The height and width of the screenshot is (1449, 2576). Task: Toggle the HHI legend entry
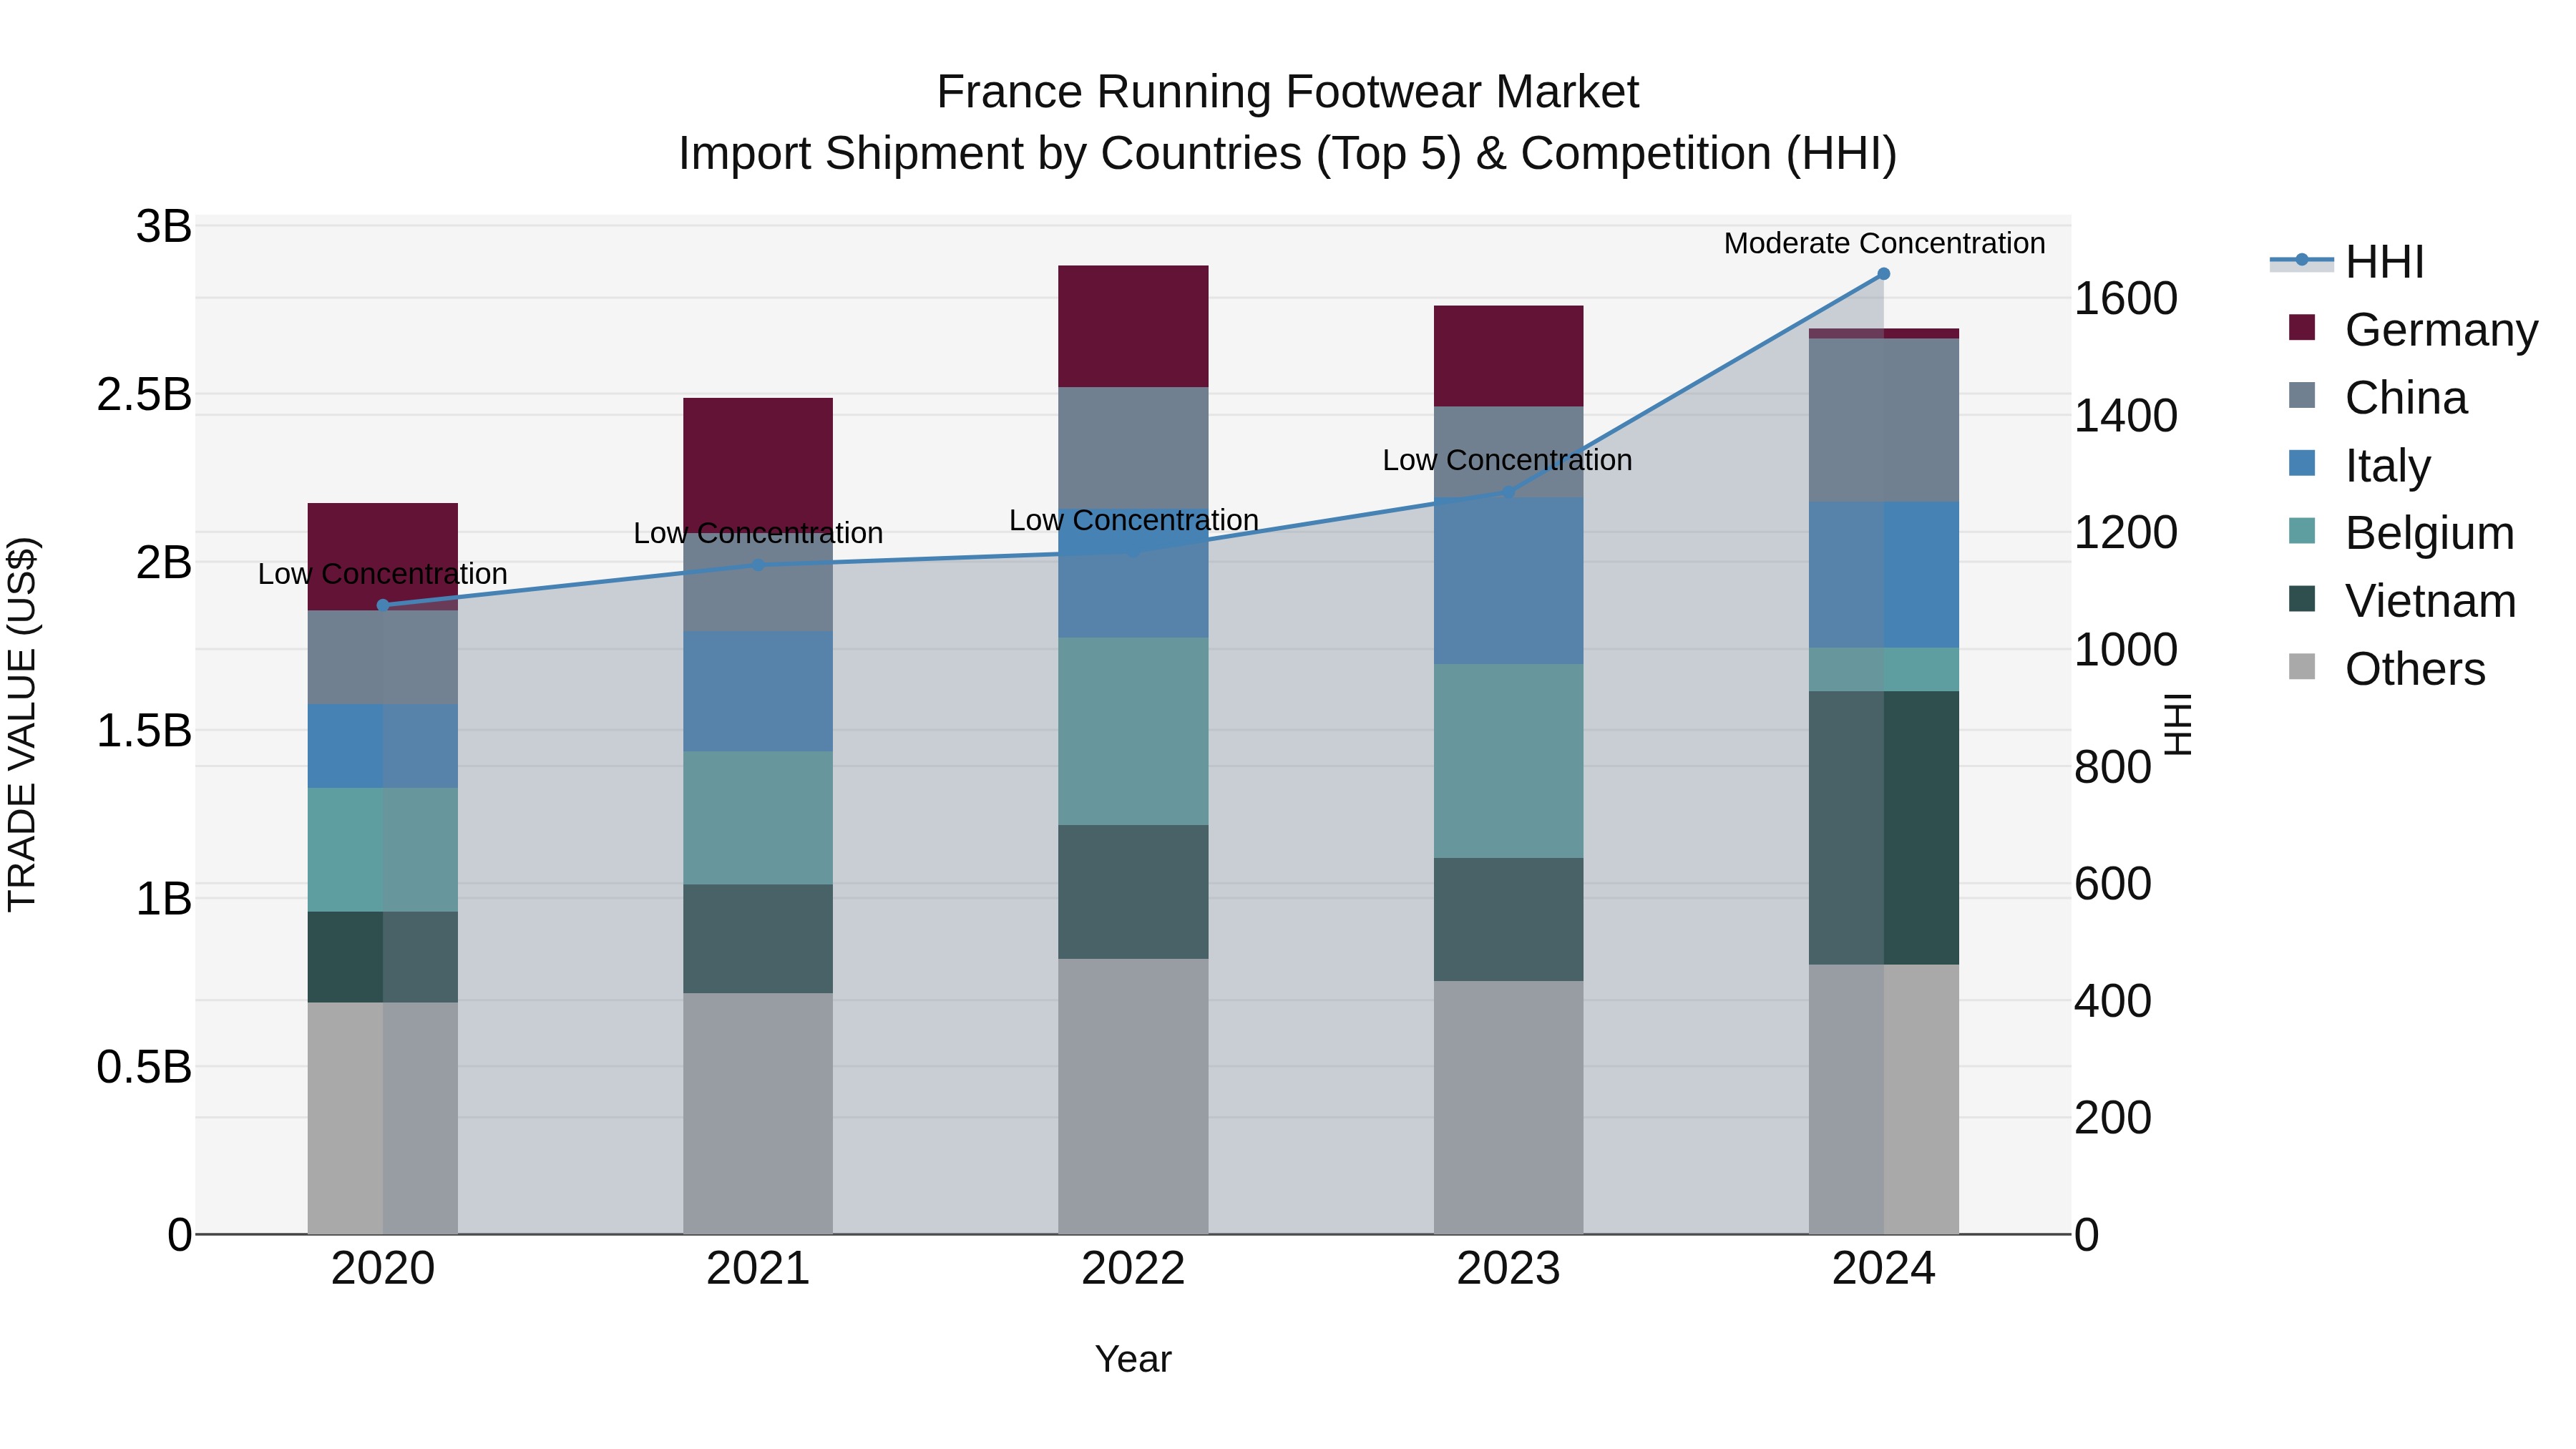click(2347, 262)
